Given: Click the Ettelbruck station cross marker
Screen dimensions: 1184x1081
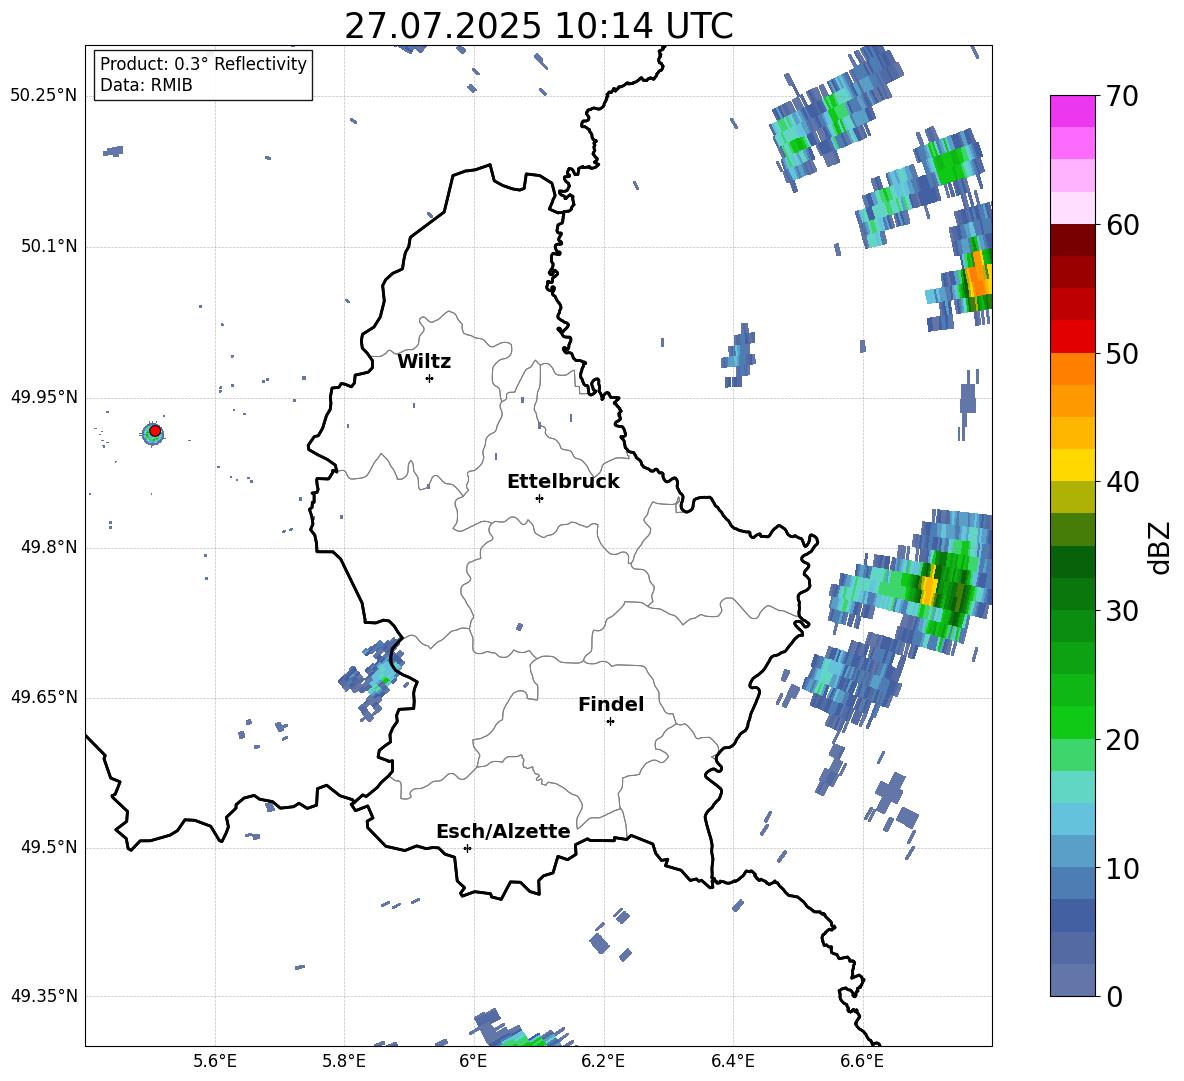Looking at the screenshot, I should pos(539,498).
